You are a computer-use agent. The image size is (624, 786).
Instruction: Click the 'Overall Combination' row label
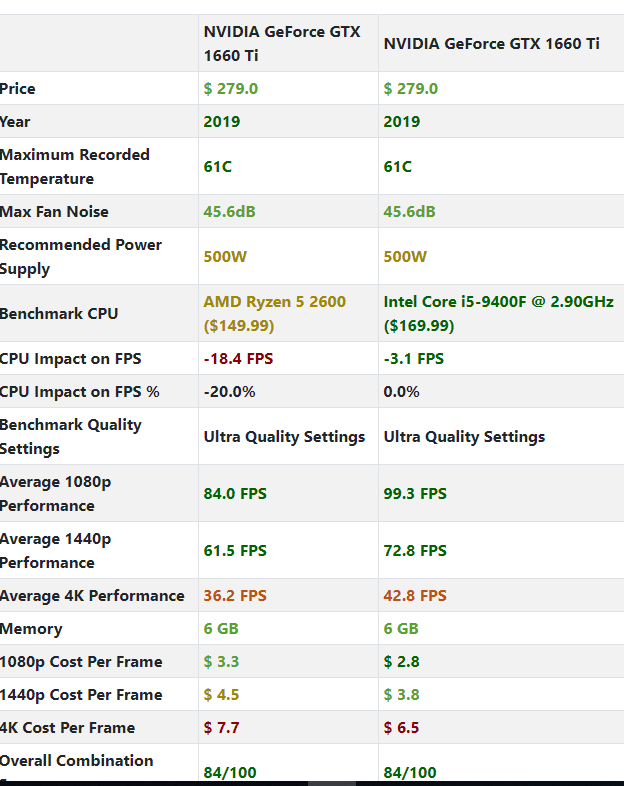coord(77,761)
